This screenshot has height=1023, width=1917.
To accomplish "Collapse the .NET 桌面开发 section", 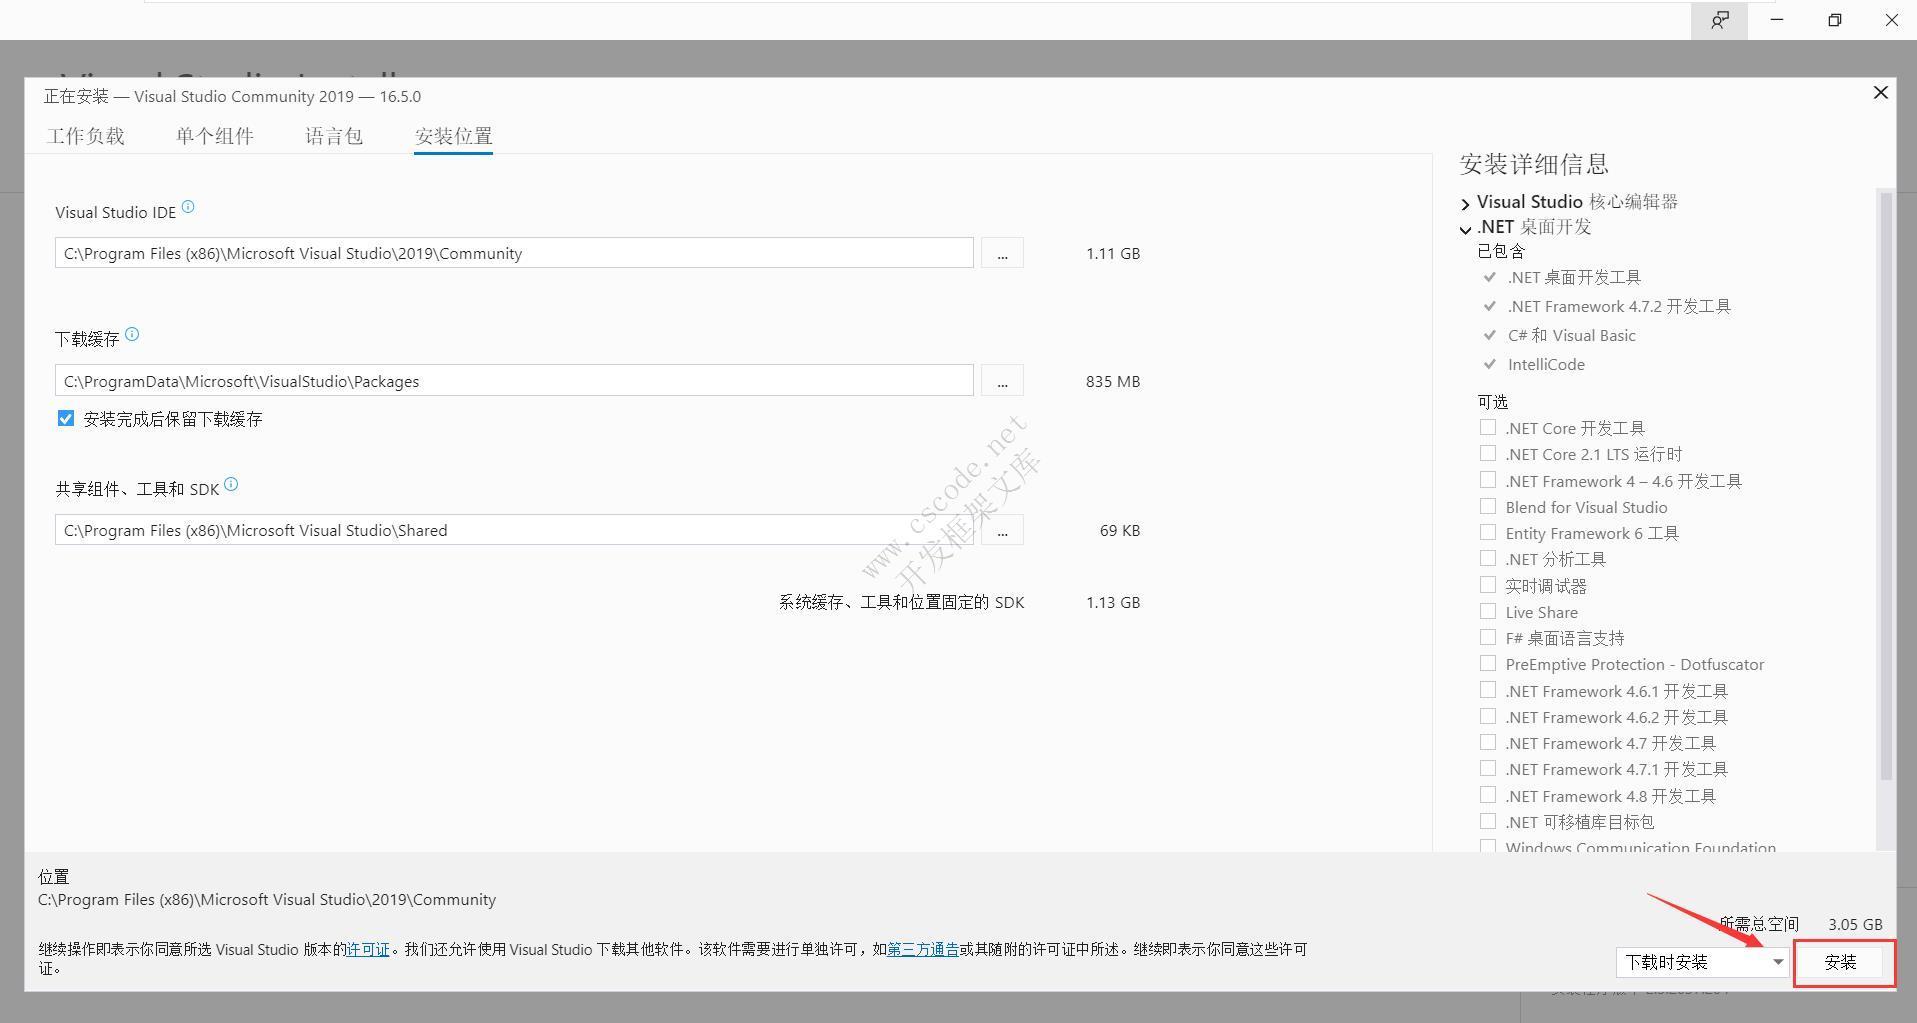I will click(x=1465, y=227).
